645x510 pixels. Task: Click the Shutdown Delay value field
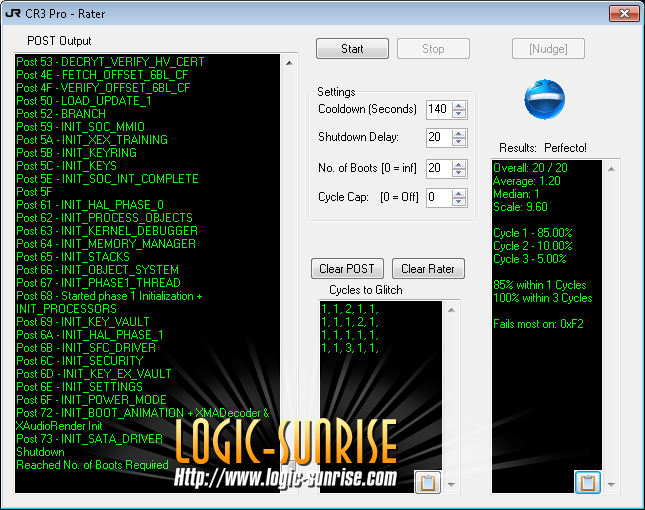pyautogui.click(x=438, y=138)
